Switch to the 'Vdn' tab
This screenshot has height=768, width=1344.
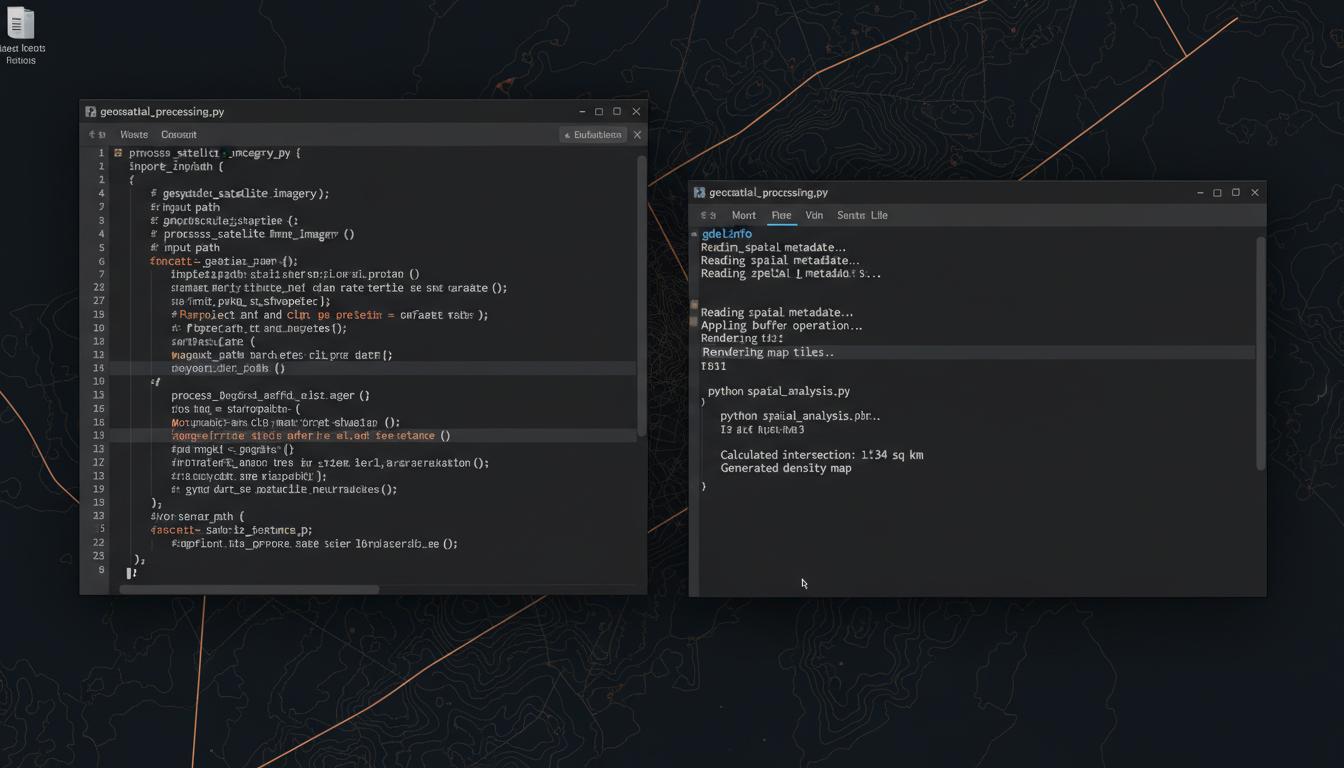pyautogui.click(x=814, y=216)
